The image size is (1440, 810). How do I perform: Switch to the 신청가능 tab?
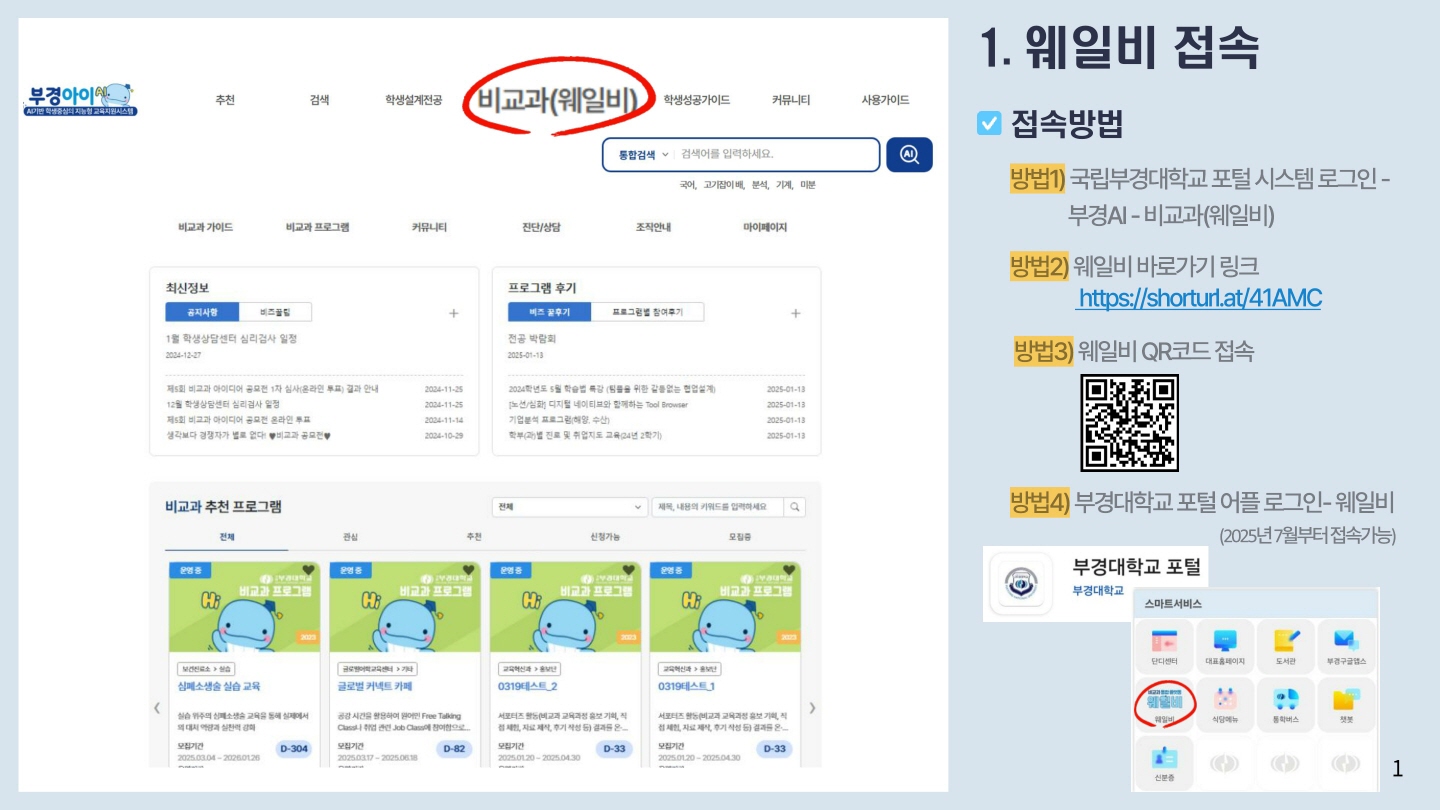pos(605,537)
